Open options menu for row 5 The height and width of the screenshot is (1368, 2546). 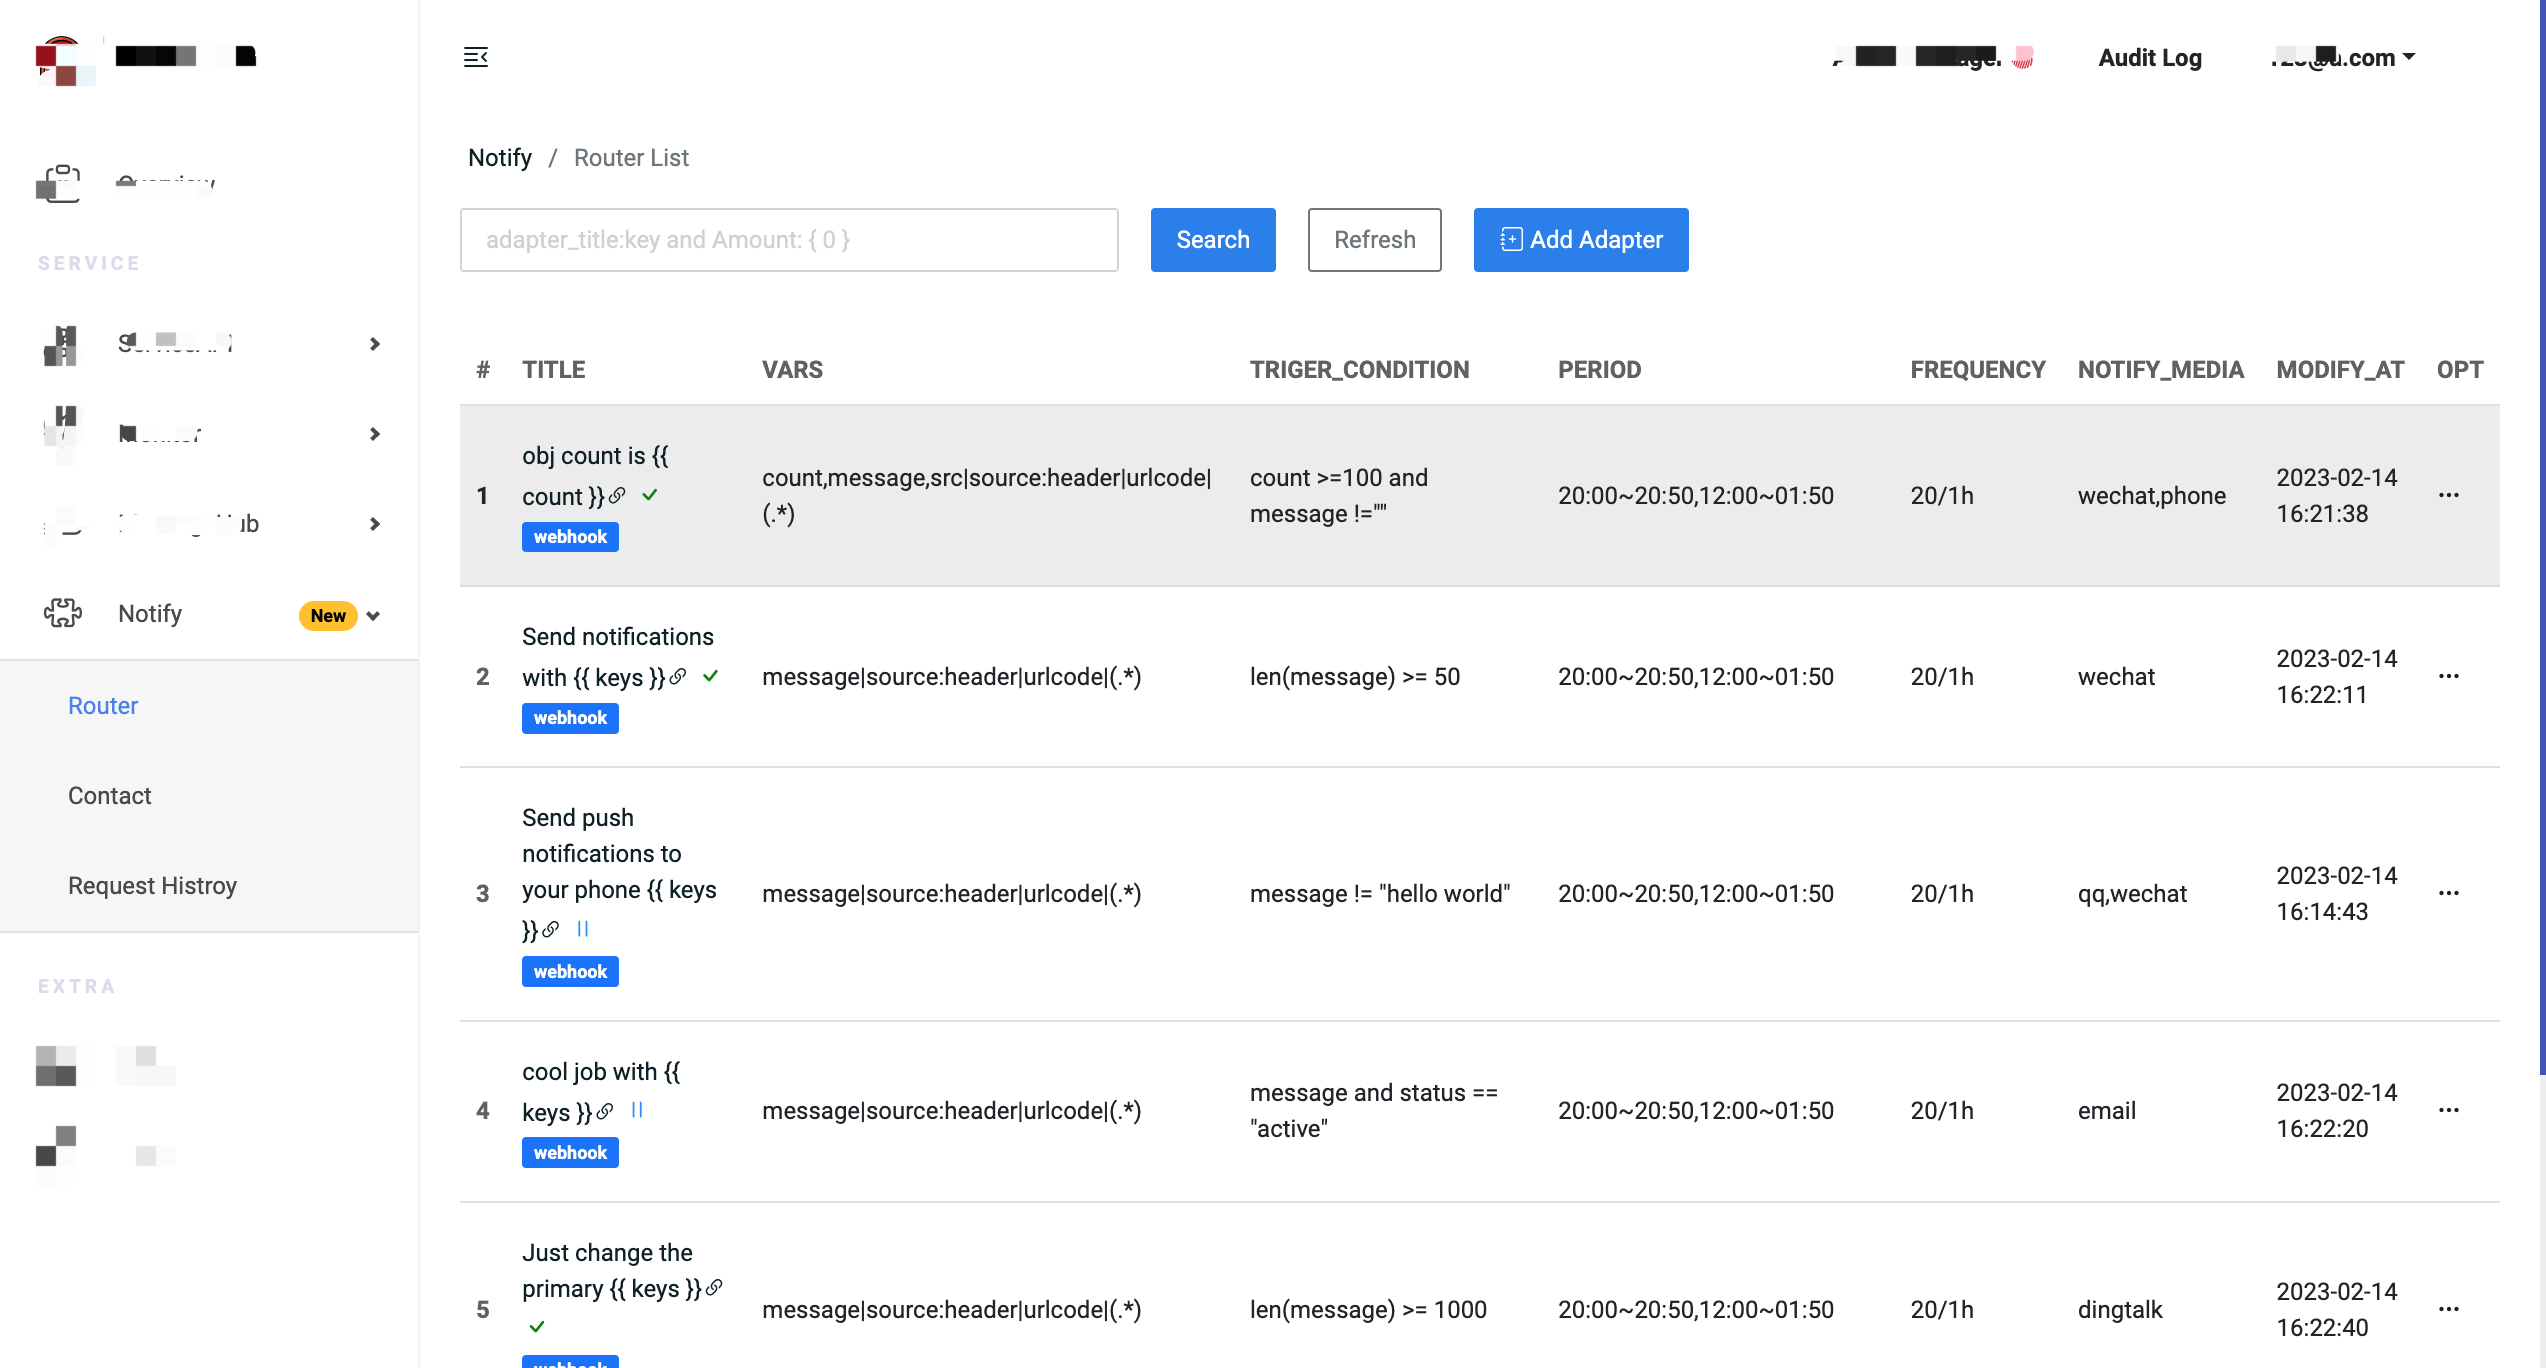tap(2449, 1309)
